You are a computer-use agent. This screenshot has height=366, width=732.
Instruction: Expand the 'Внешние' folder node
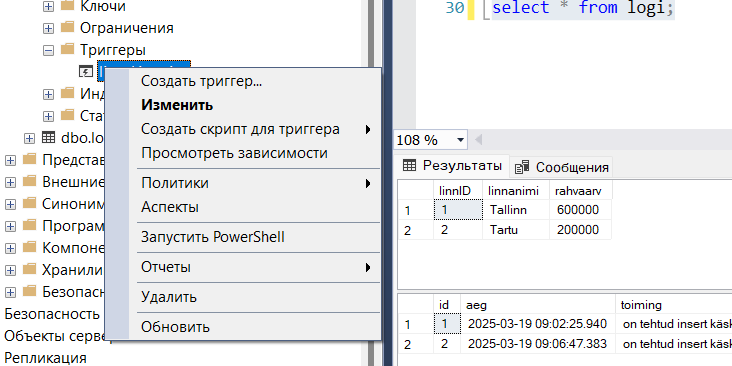[x=10, y=182]
